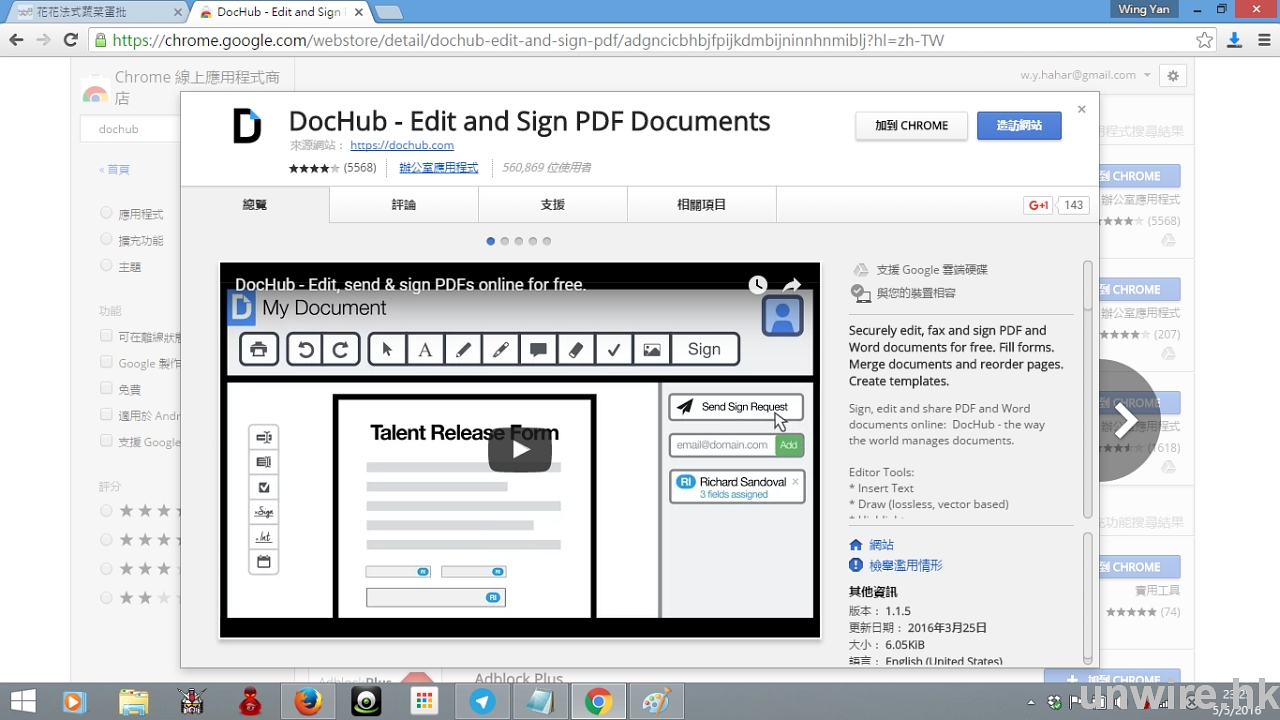Switch to the 評論 tab
This screenshot has width=1280, height=720.
click(x=403, y=205)
